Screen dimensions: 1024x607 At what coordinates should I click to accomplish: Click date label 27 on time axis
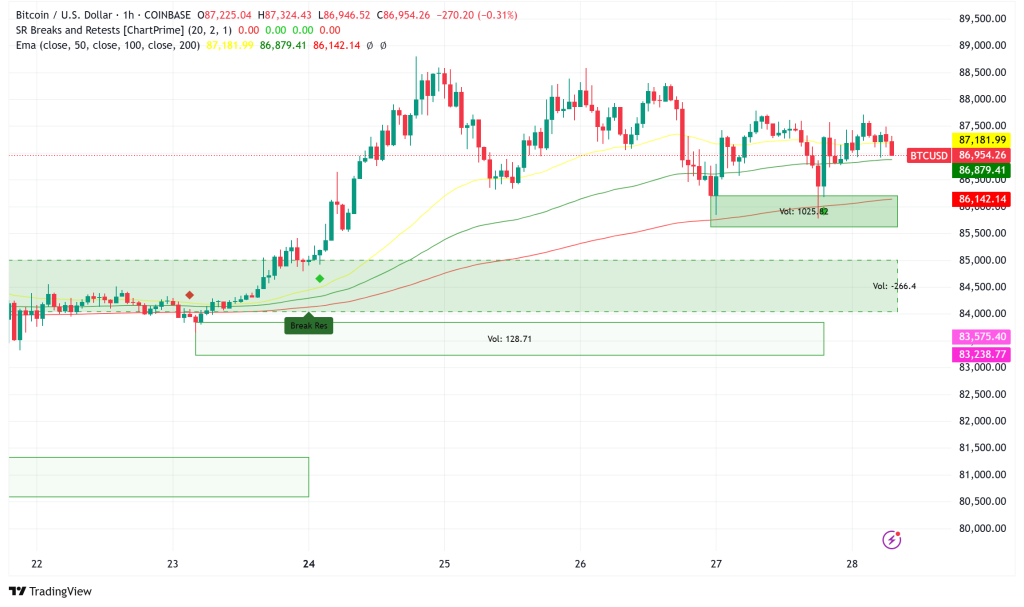pyautogui.click(x=716, y=564)
